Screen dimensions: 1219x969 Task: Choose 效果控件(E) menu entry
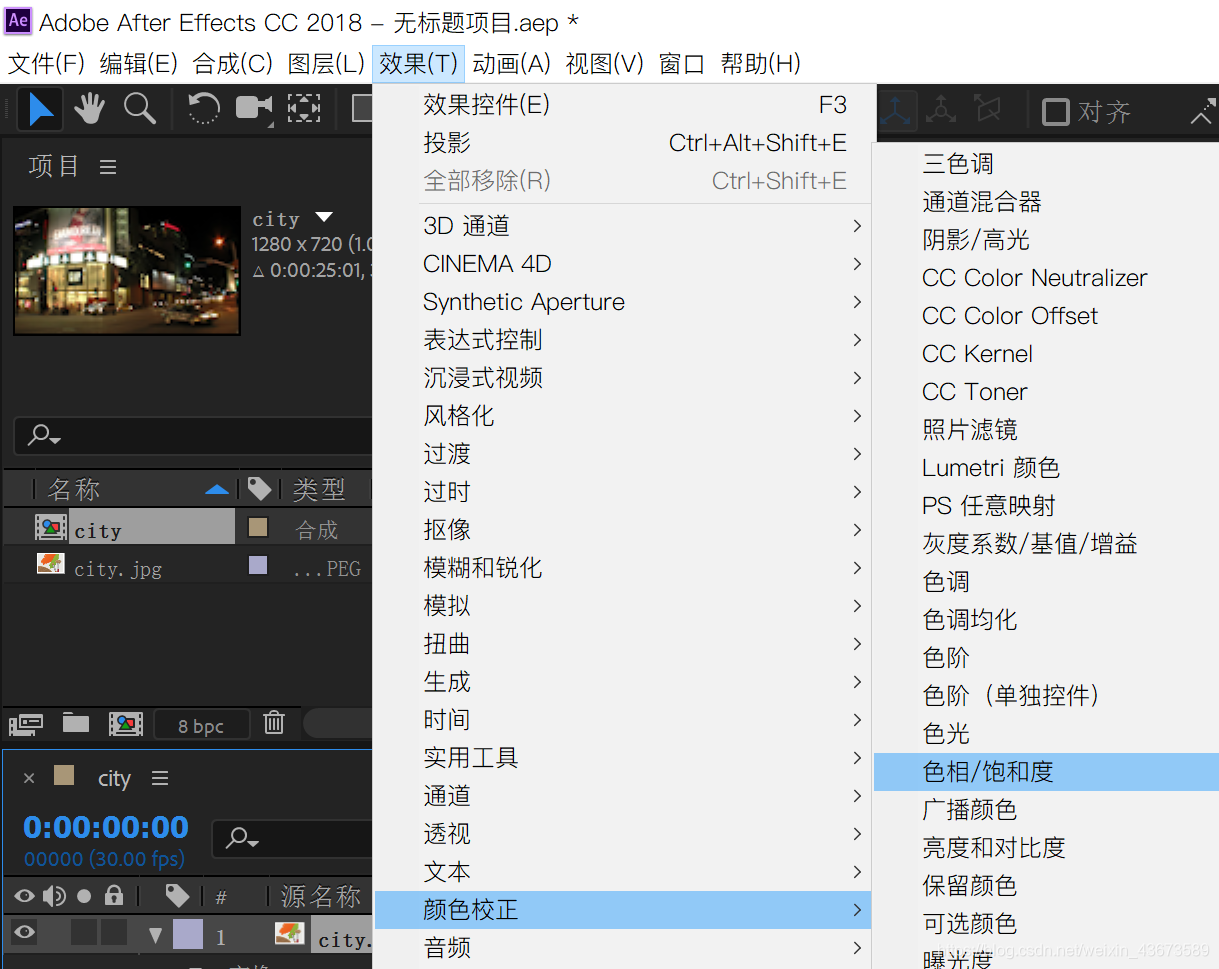pos(624,105)
